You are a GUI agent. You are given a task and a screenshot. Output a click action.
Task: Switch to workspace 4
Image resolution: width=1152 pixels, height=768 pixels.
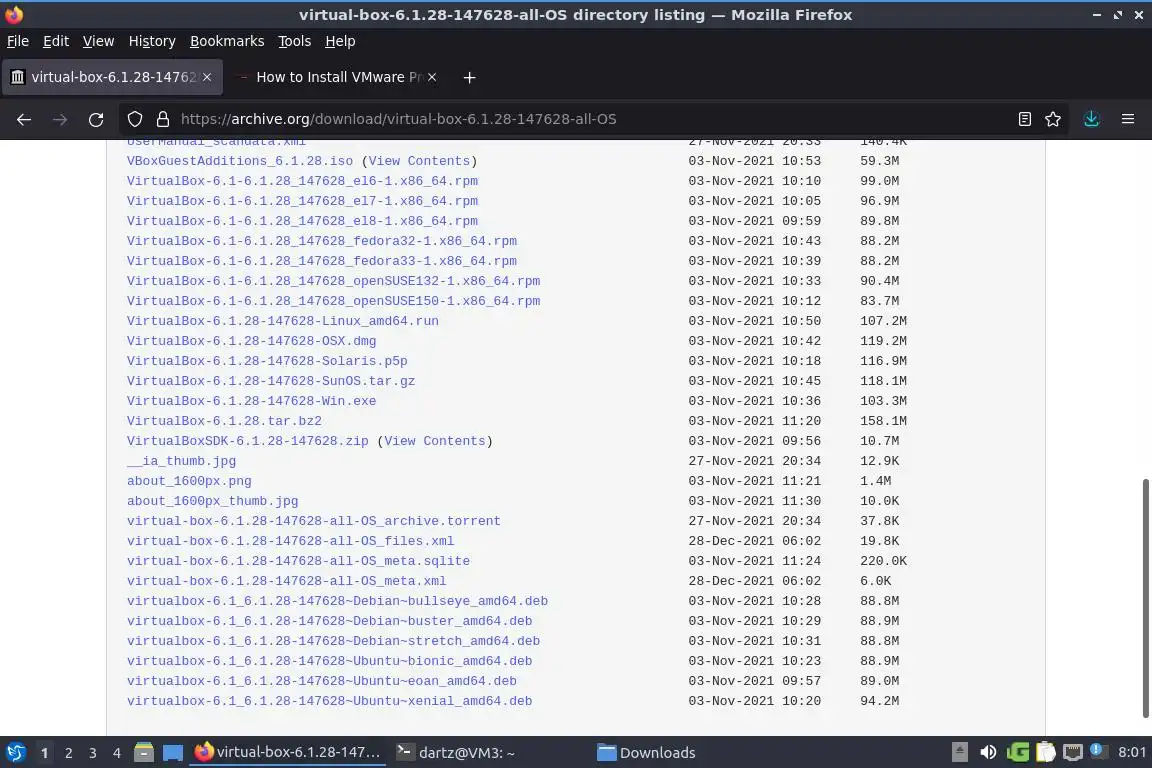pos(117,753)
